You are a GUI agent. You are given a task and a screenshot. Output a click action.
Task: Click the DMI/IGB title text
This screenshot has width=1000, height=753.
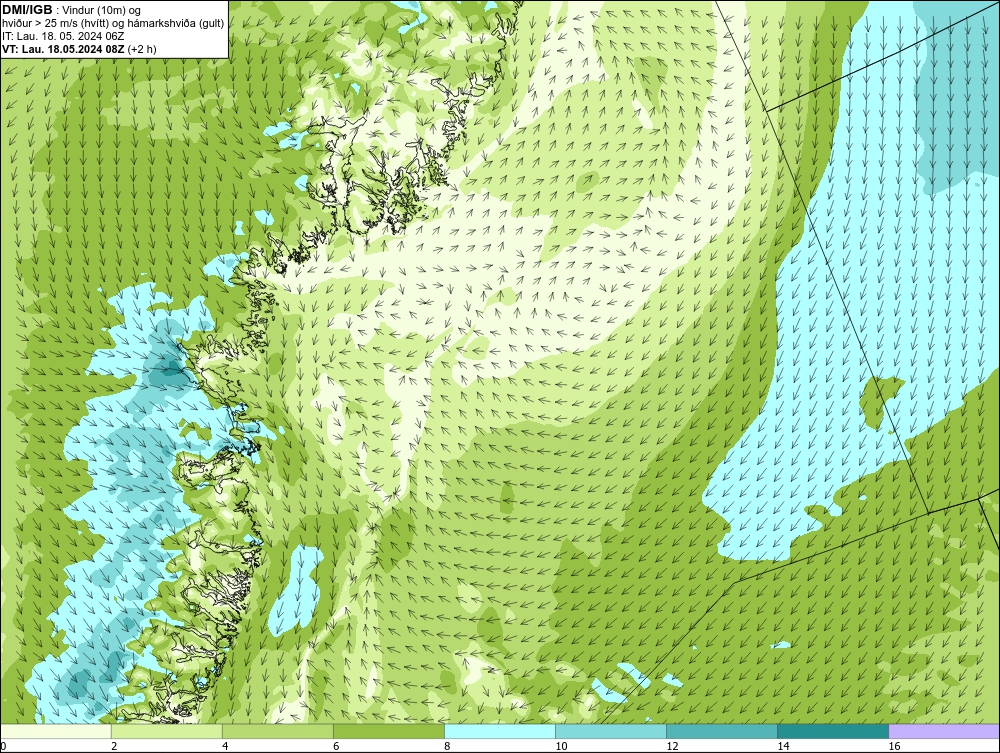pos(28,10)
